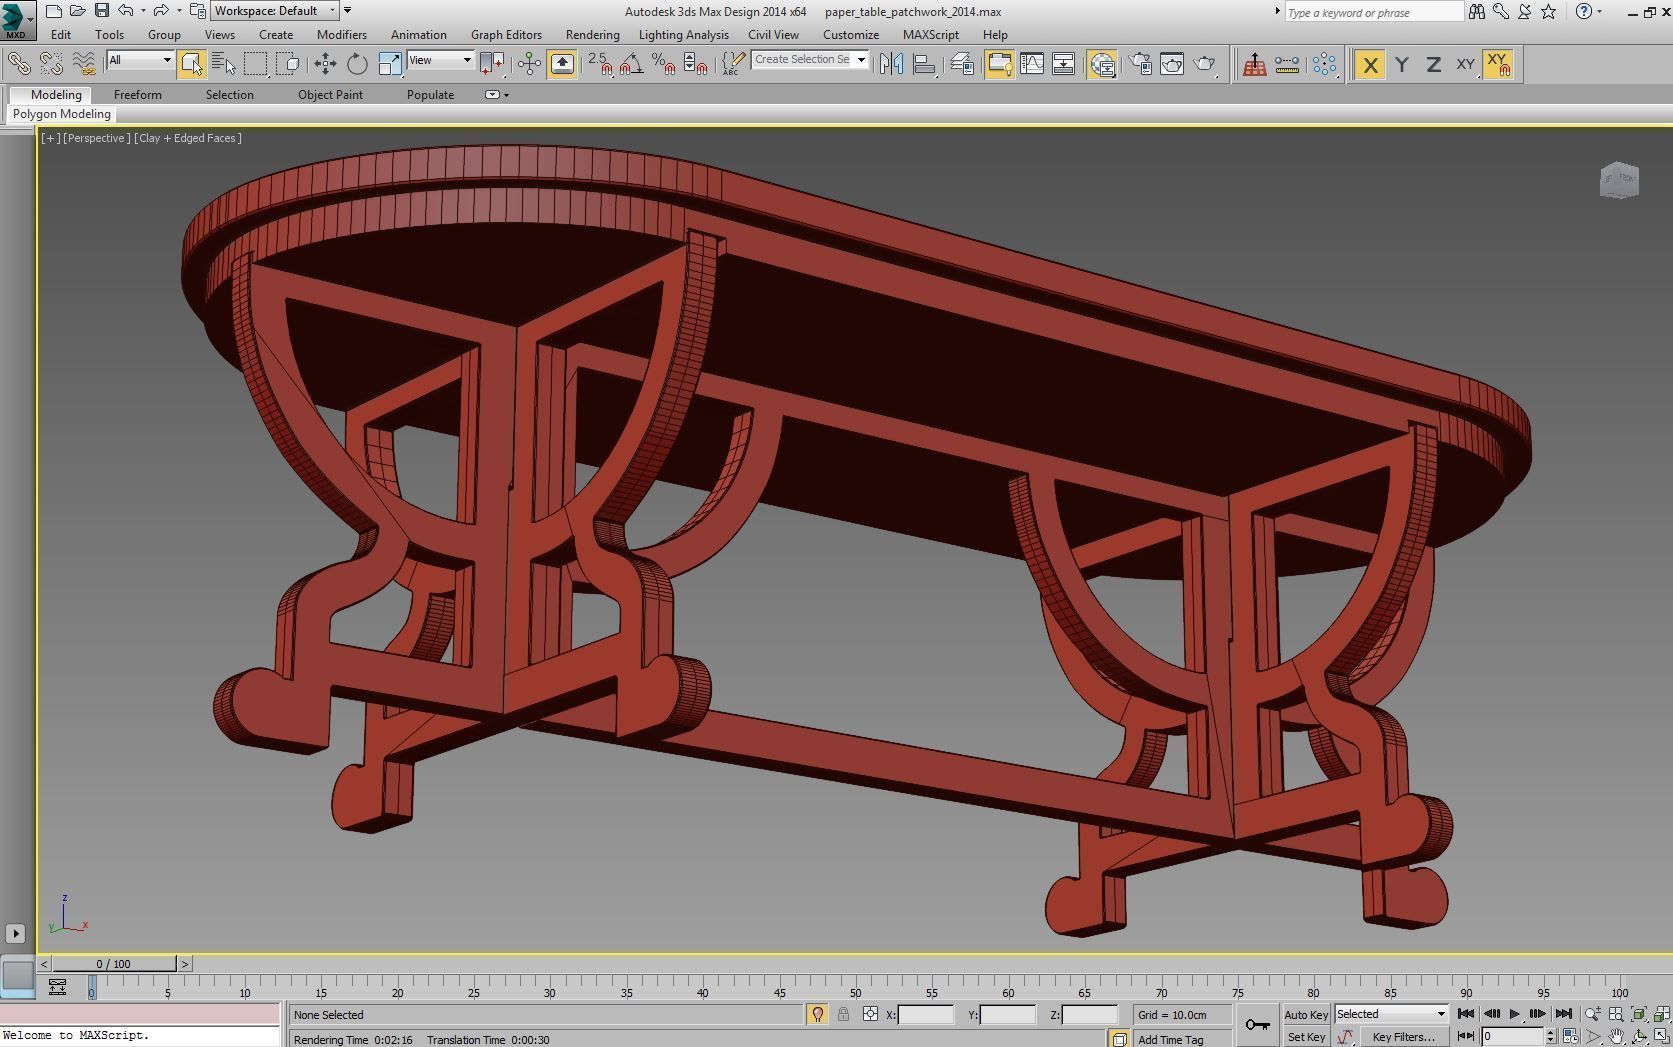Toggle Angle Snap

[x=632, y=64]
